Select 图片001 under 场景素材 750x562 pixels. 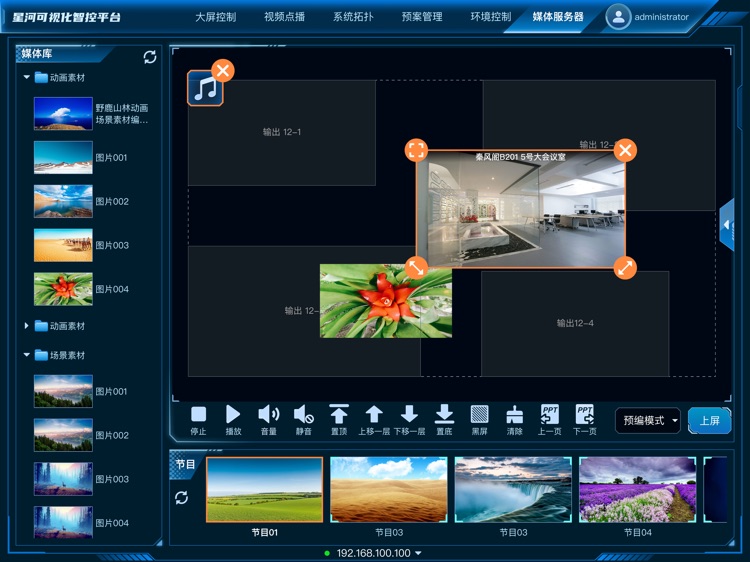63,391
